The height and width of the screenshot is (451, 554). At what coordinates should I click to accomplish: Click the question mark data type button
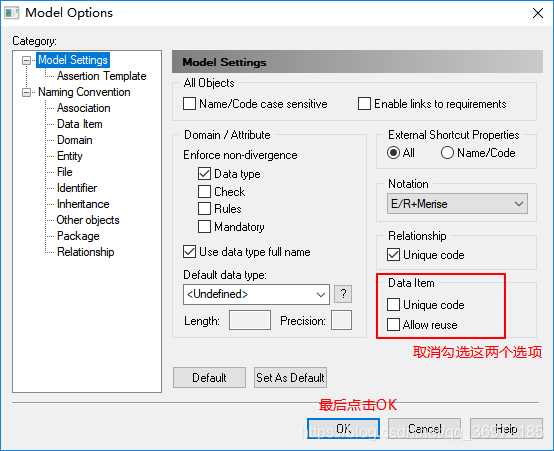tap(343, 294)
